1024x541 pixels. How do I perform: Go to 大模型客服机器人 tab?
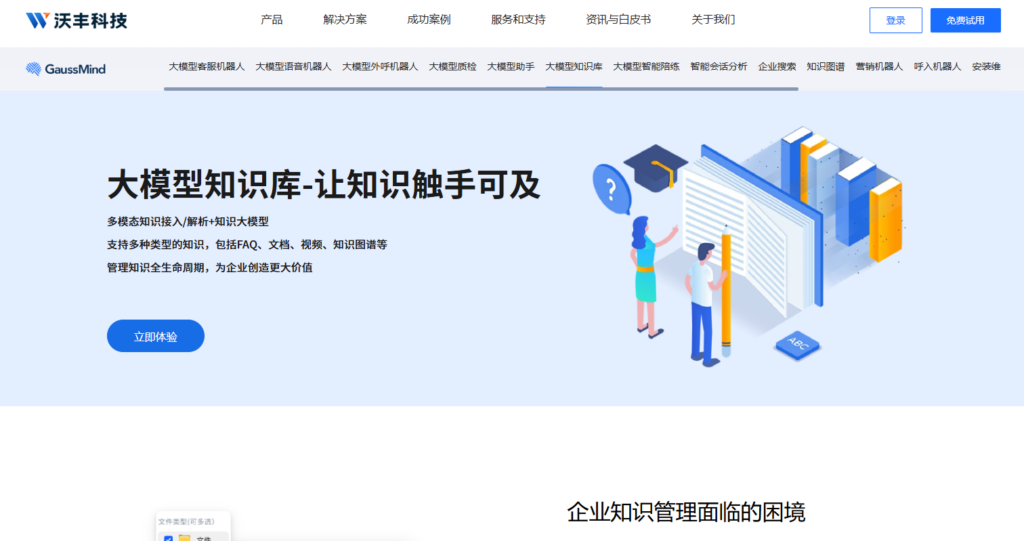(206, 67)
